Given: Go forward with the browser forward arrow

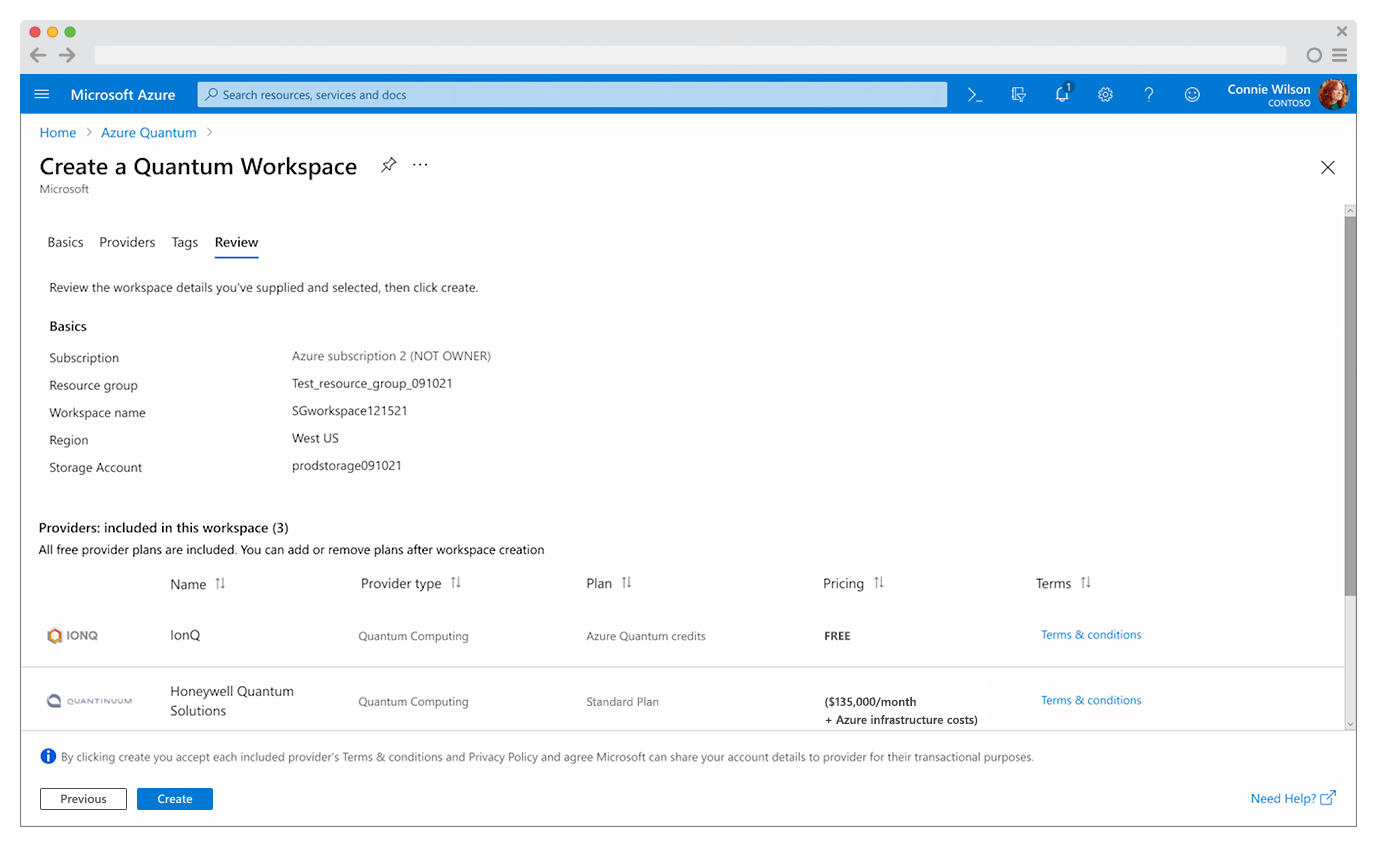Looking at the screenshot, I should [67, 55].
